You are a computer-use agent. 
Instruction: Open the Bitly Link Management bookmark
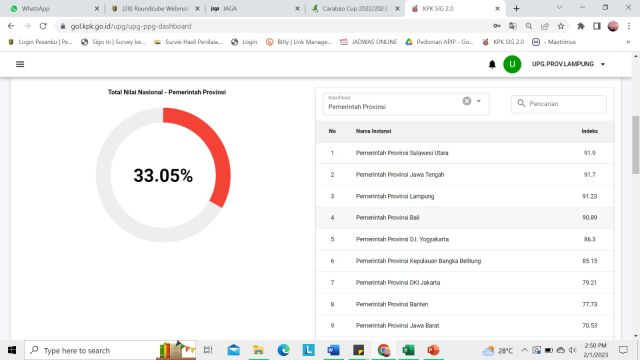pyautogui.click(x=299, y=42)
